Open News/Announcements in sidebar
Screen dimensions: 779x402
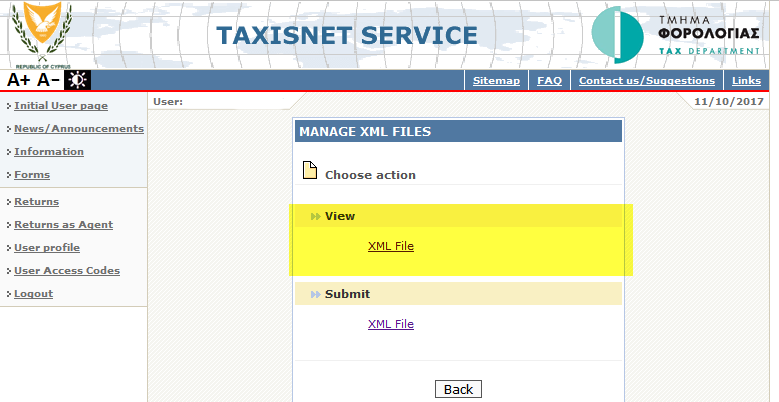click(x=78, y=129)
